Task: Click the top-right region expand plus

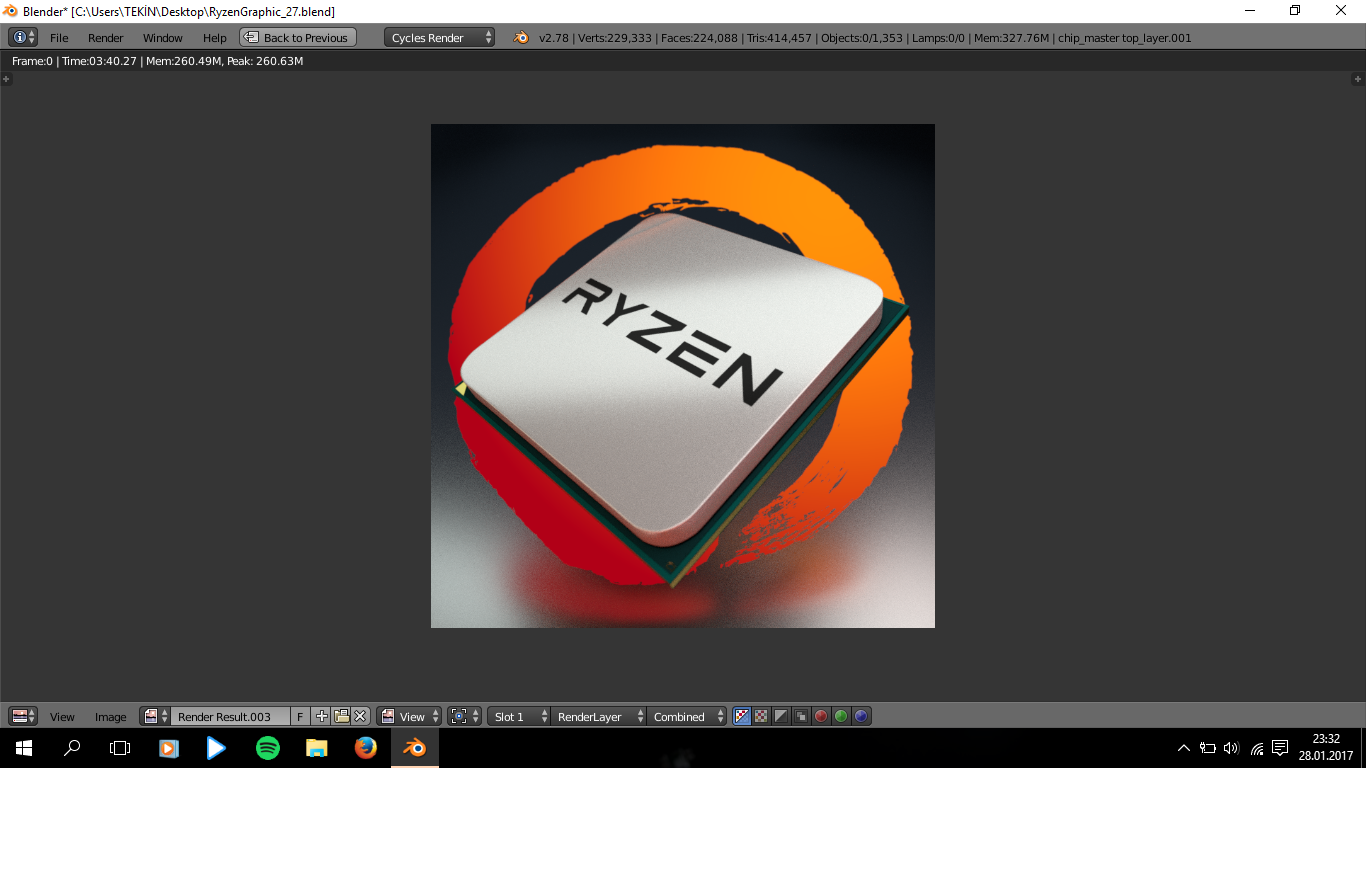Action: point(1357,78)
